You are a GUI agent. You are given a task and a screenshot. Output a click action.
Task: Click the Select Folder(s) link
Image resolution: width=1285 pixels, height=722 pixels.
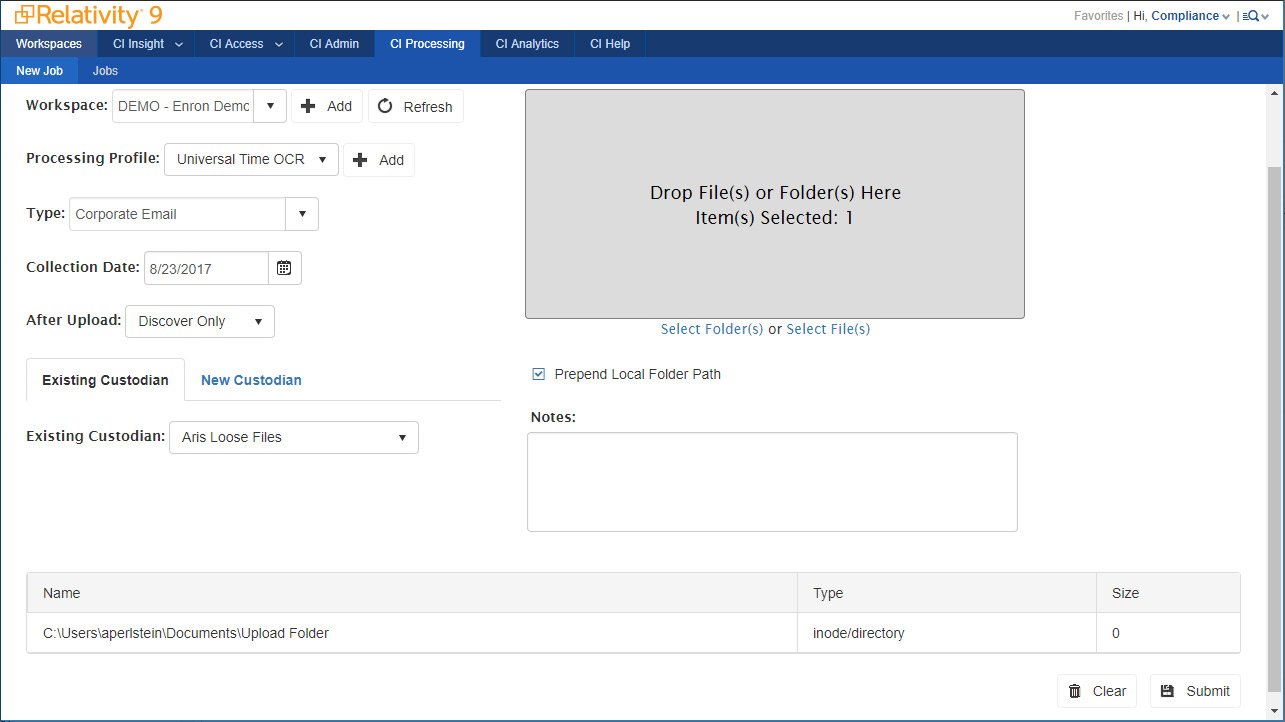711,329
